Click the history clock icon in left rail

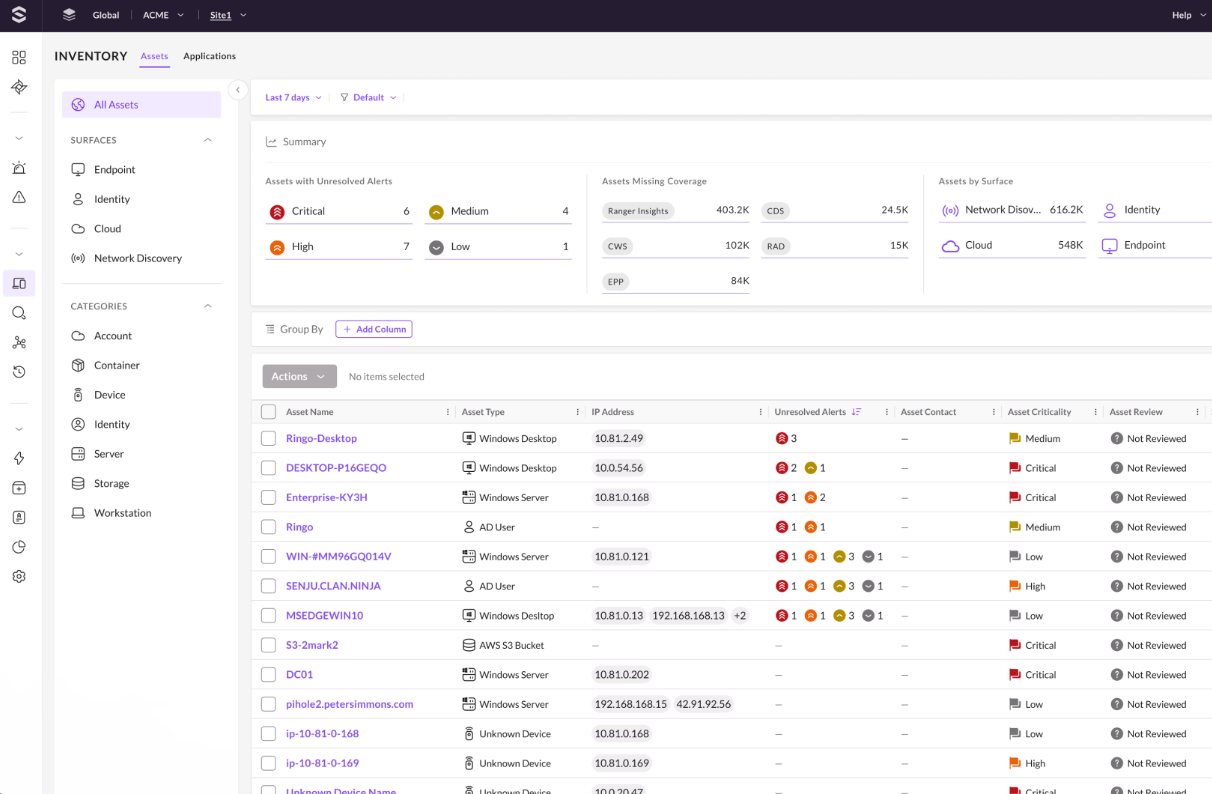pos(19,372)
